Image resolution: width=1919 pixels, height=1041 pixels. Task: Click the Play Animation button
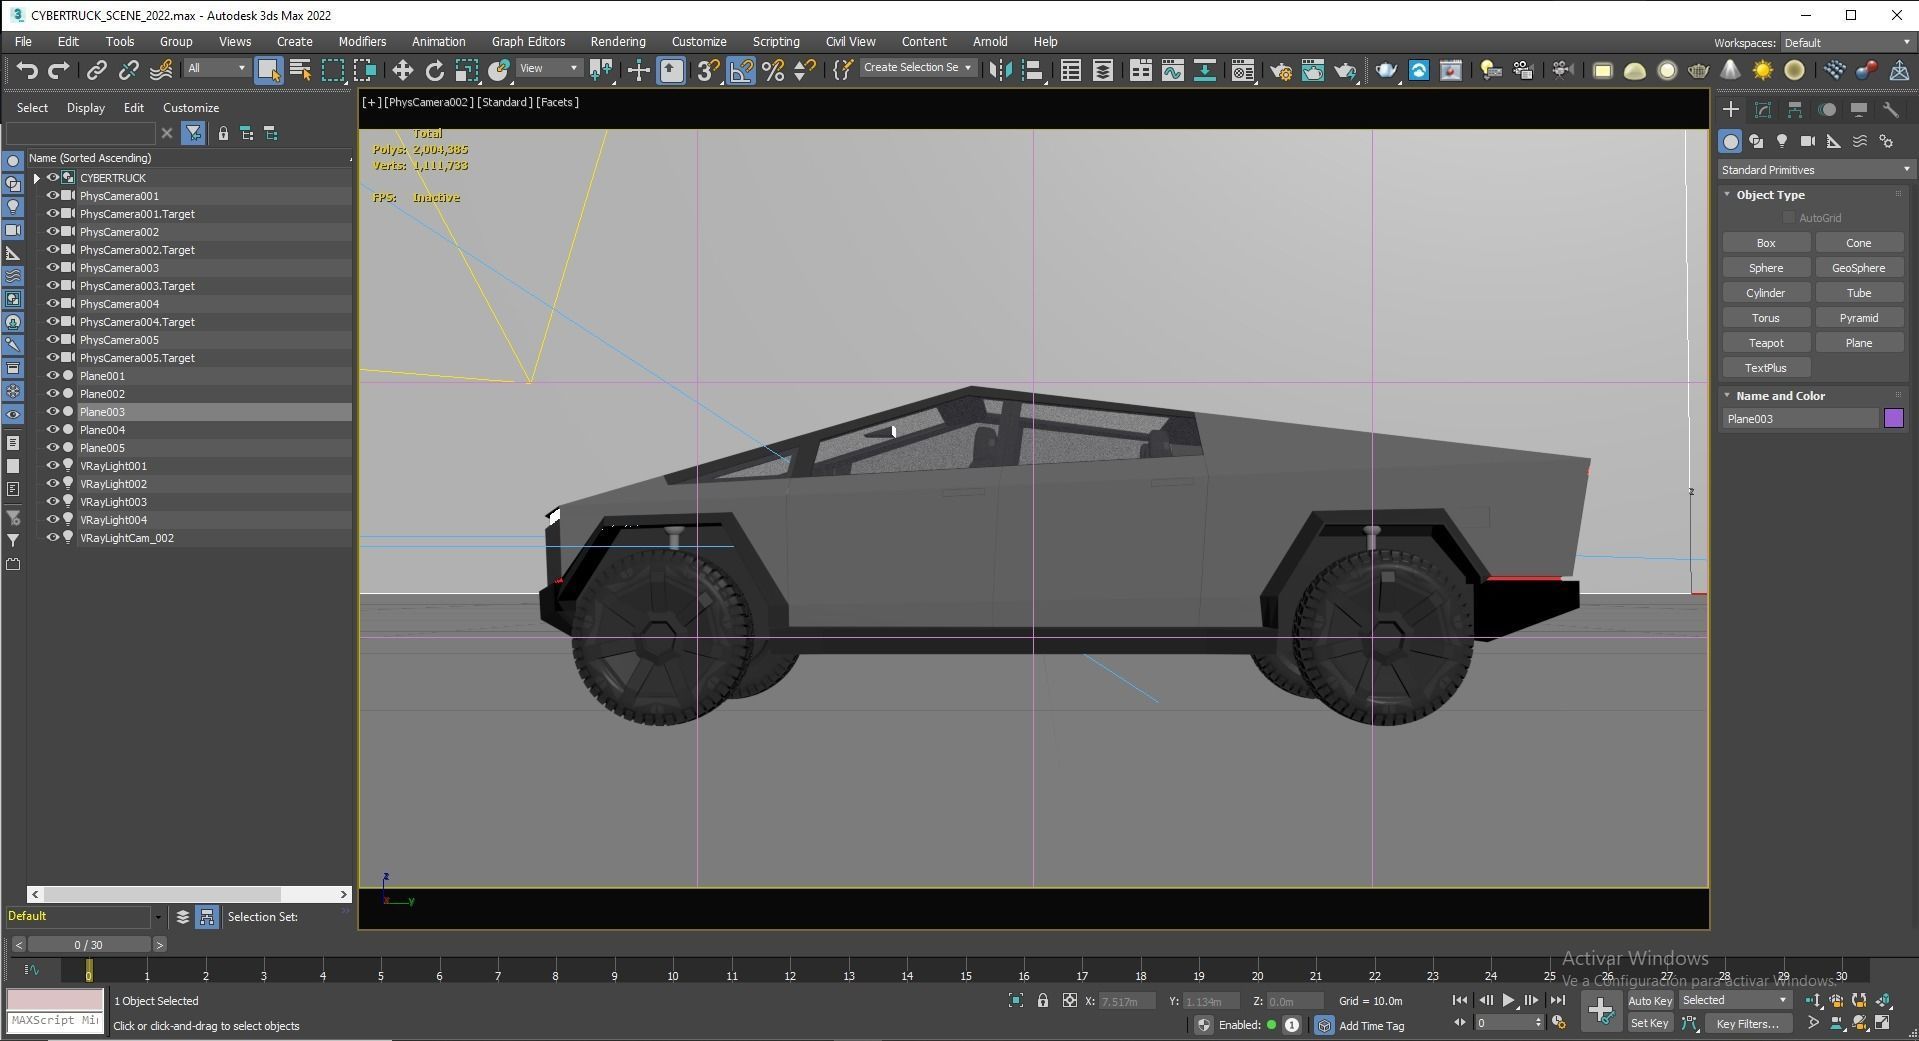click(x=1509, y=1000)
